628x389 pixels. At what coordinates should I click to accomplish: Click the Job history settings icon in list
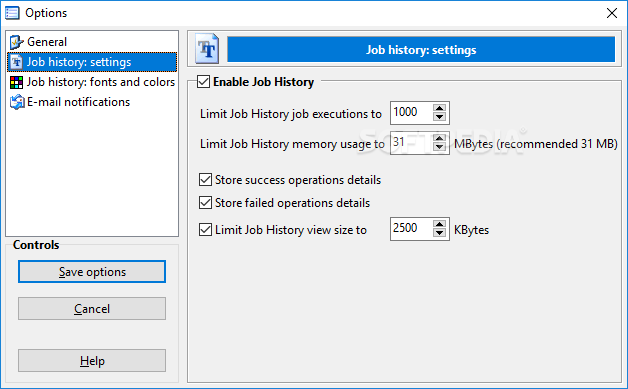tap(16, 62)
